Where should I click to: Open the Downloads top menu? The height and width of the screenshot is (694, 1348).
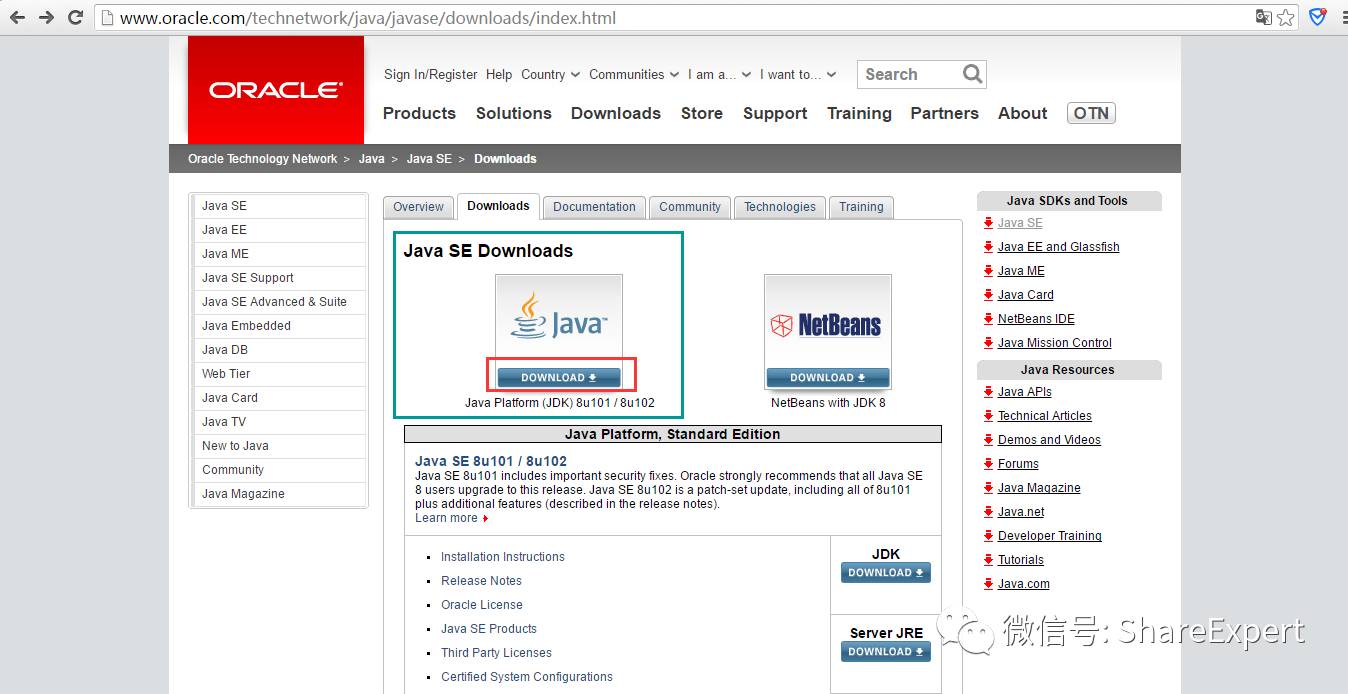point(616,113)
